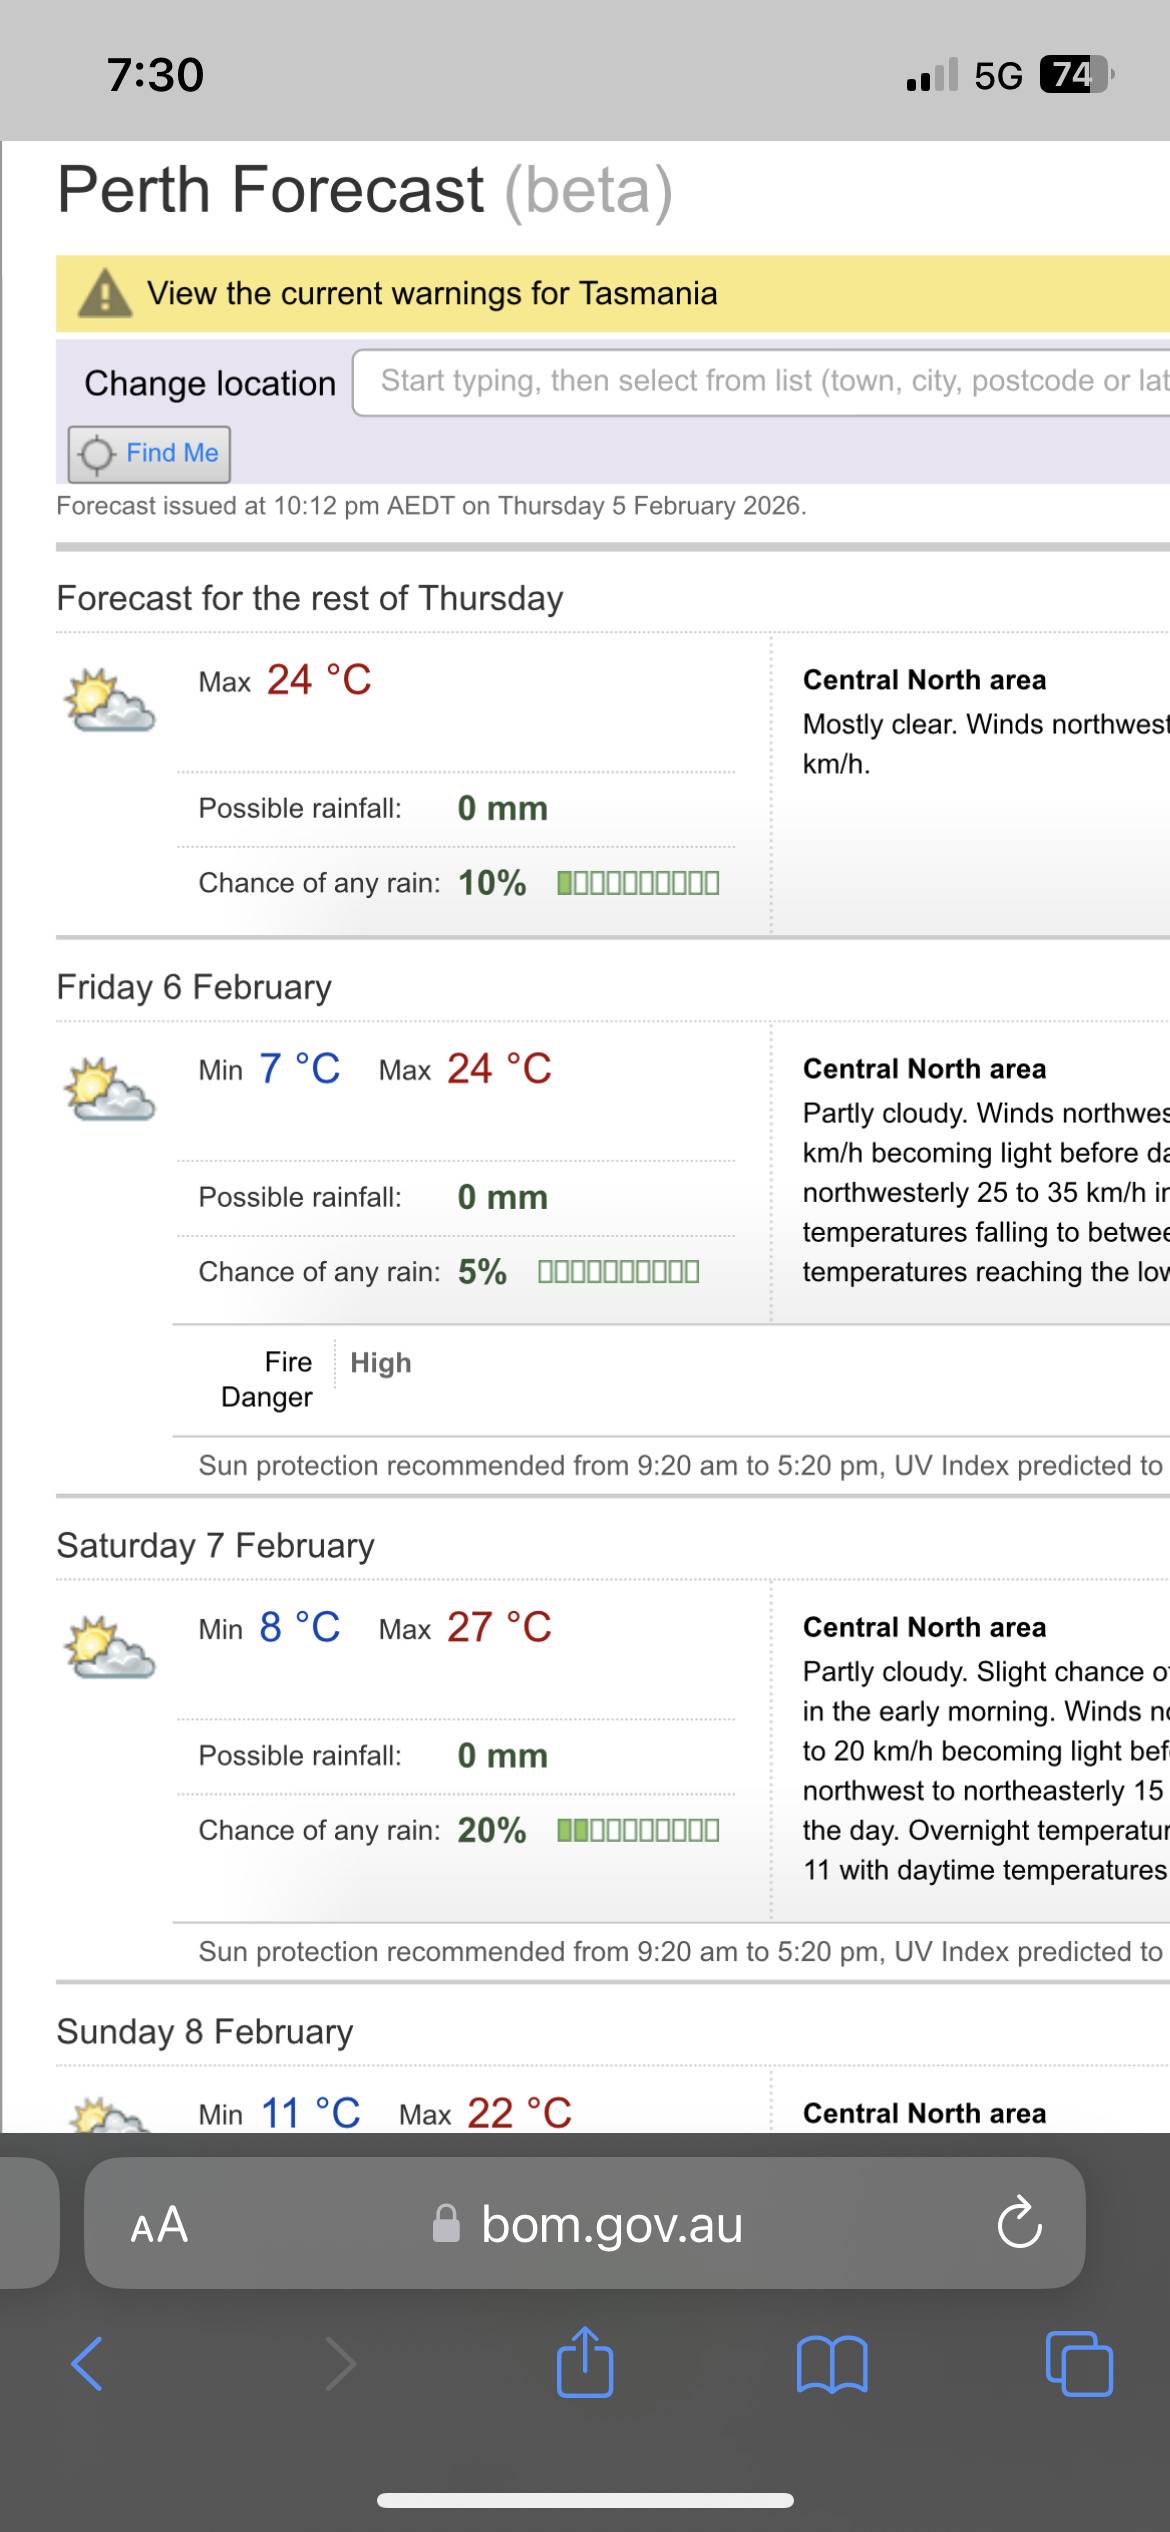Viewport: 1170px width, 2532px height.
Task: Reload the bom.gov.au page
Action: [x=1019, y=2224]
